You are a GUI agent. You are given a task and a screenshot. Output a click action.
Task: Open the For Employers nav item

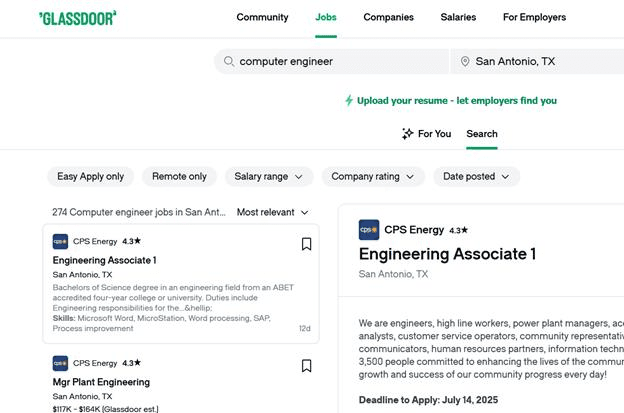[x=534, y=17]
